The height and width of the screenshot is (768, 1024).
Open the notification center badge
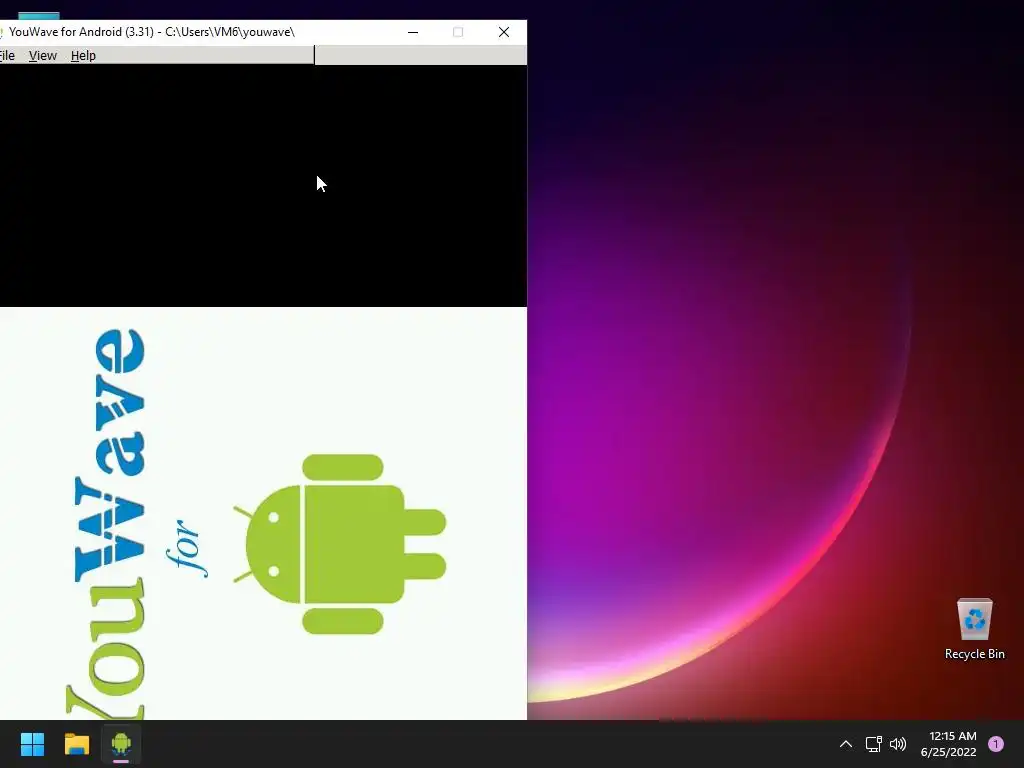click(995, 744)
